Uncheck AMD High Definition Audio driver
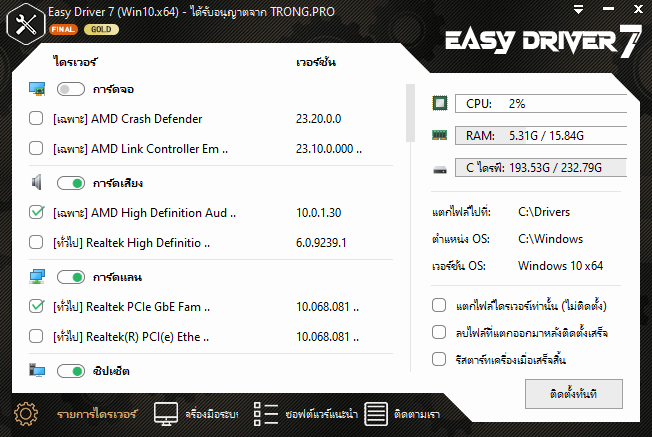652x437 pixels. [37, 213]
